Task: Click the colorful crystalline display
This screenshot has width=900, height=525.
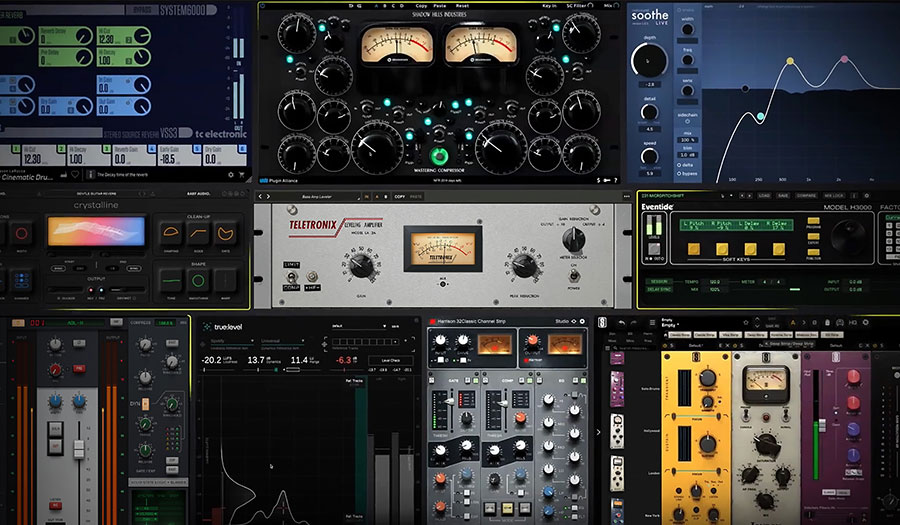Action: 96,231
